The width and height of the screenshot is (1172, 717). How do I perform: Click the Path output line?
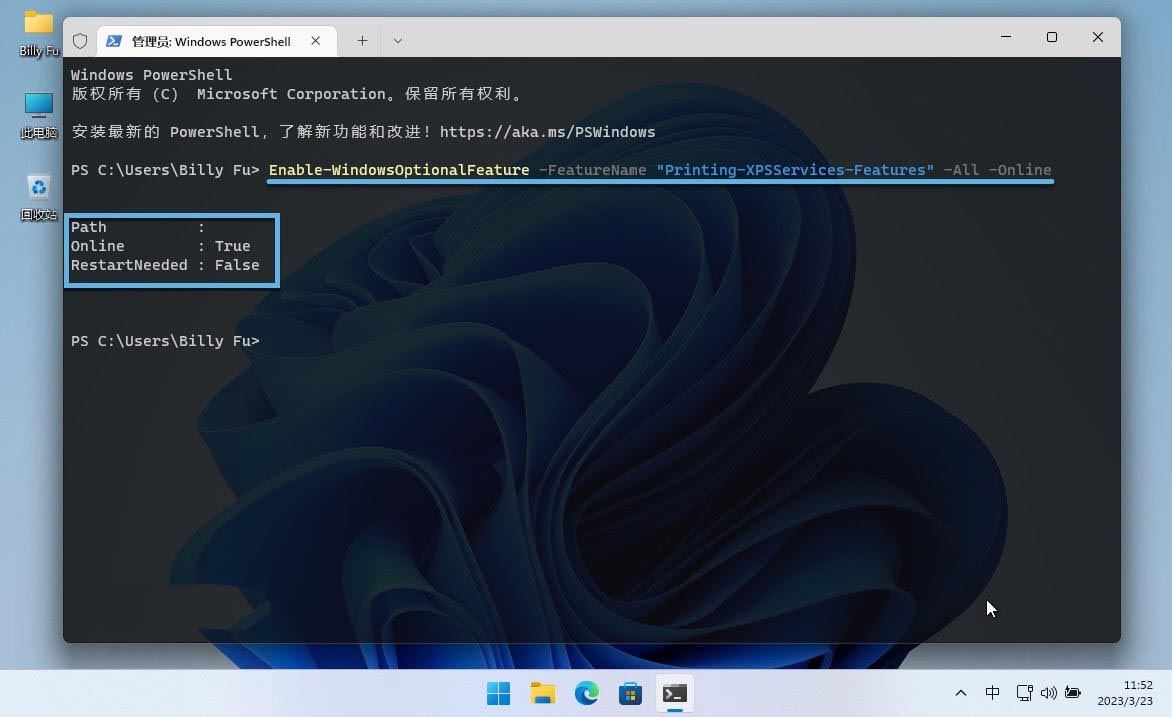coord(138,227)
